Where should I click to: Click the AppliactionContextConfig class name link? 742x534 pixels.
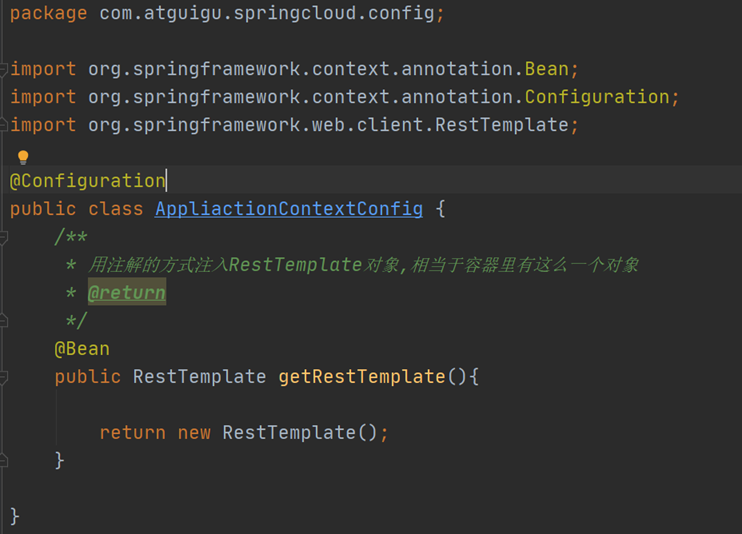289,209
